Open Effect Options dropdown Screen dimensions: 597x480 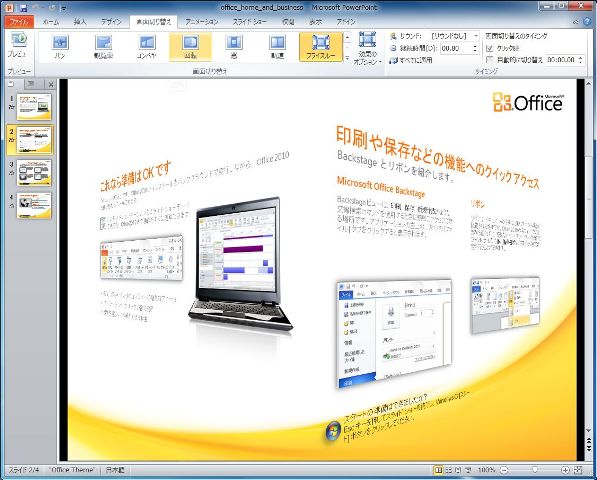(367, 49)
